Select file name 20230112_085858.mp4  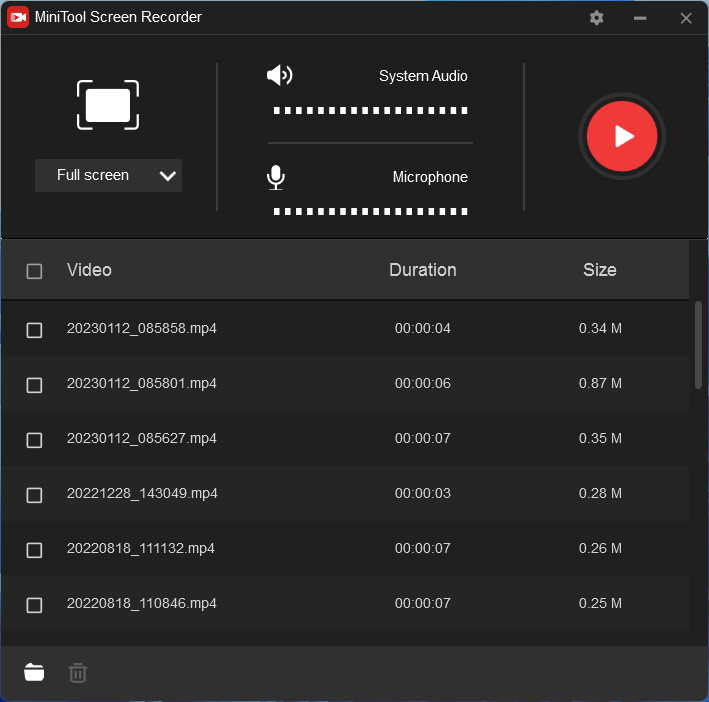142,328
